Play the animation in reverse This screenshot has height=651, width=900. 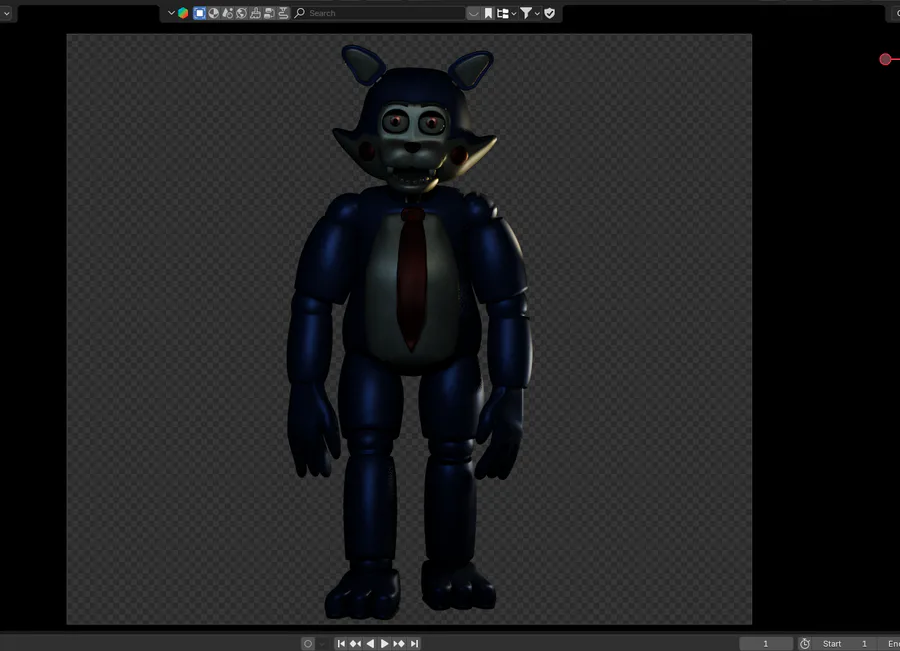370,644
